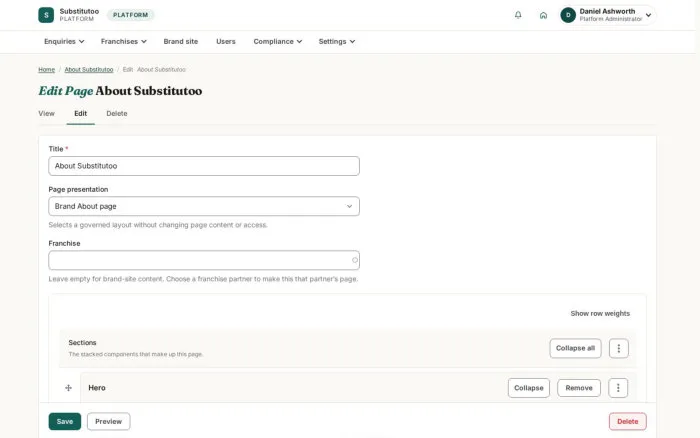
Task: Open the notifications bell
Action: click(518, 15)
